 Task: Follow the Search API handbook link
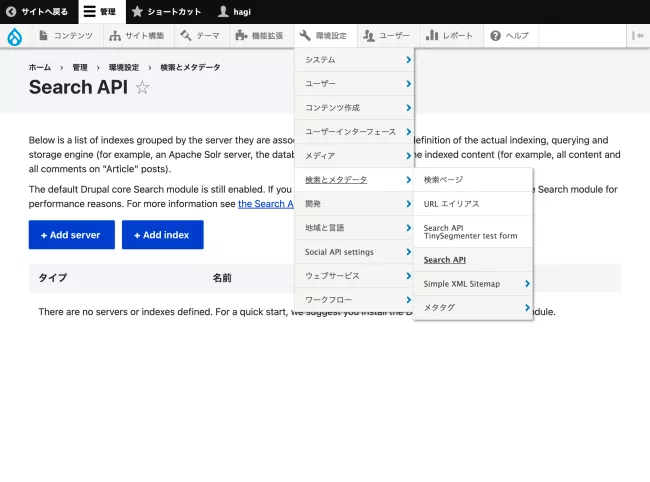[266, 204]
